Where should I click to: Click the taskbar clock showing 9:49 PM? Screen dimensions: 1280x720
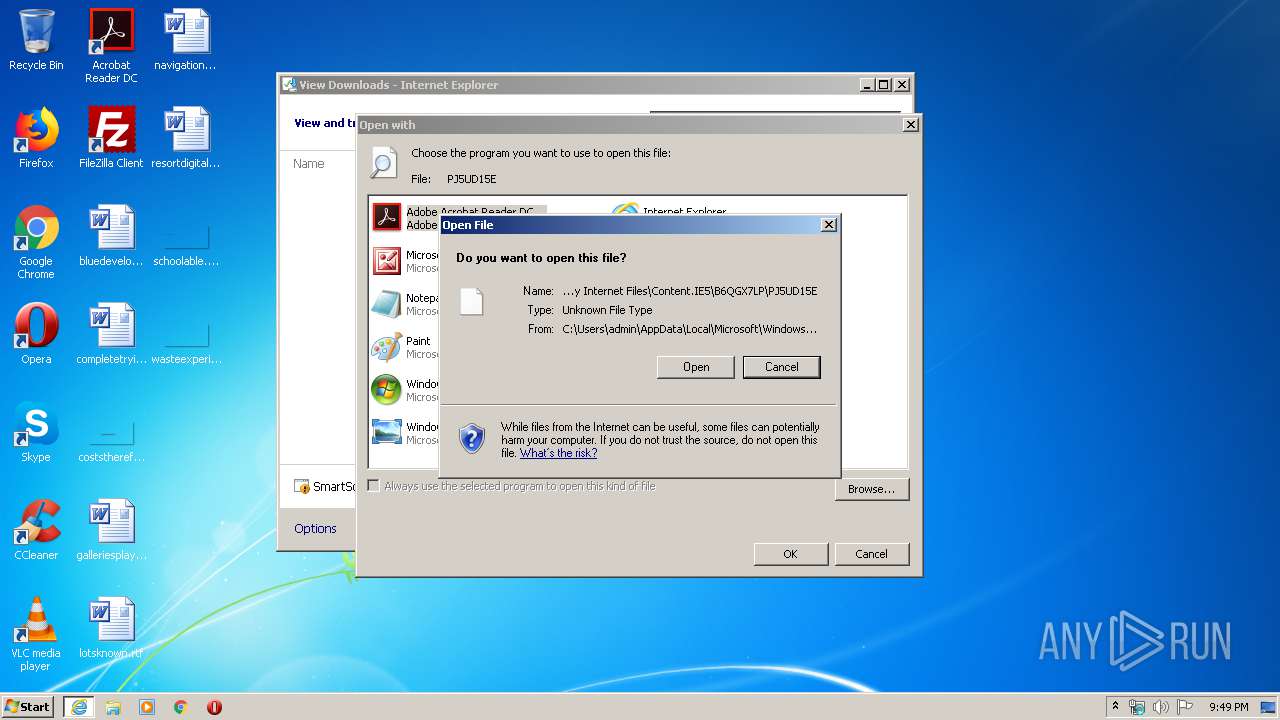tap(1228, 707)
